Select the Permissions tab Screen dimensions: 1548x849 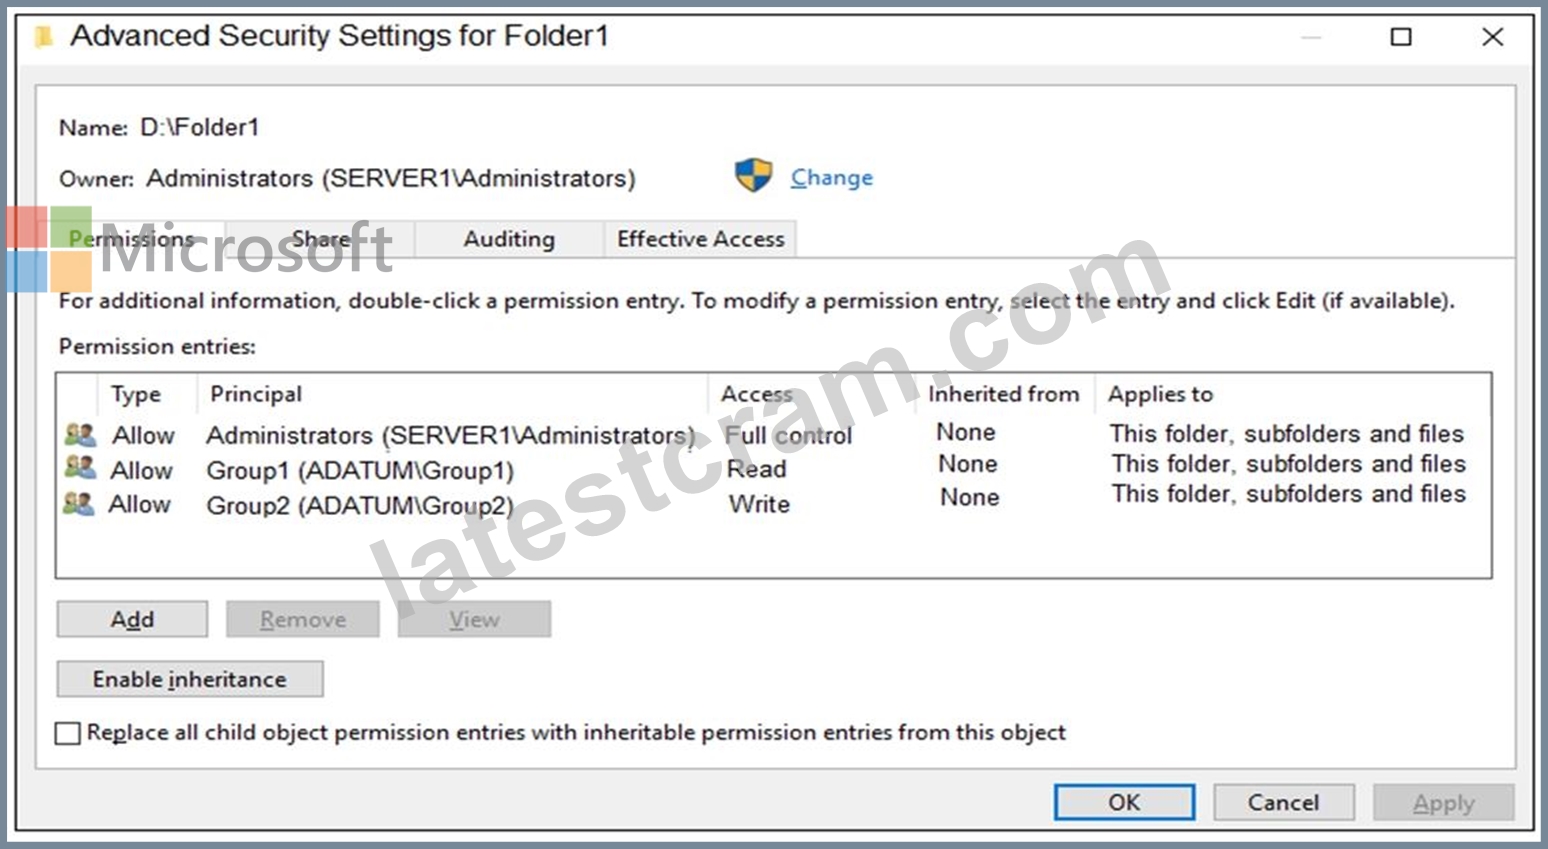coord(132,239)
